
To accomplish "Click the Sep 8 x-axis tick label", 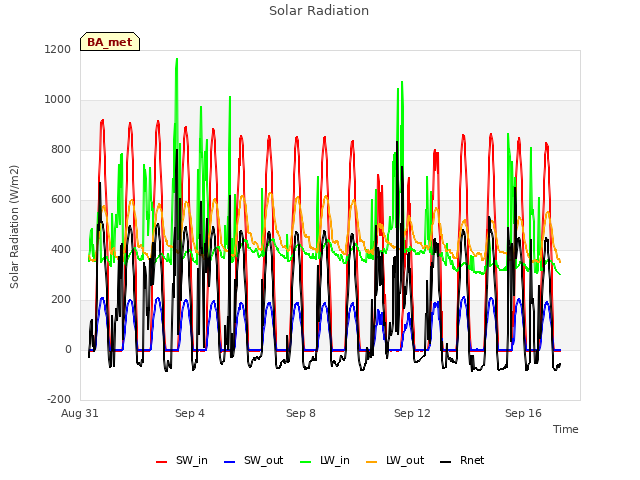I will [301, 413].
